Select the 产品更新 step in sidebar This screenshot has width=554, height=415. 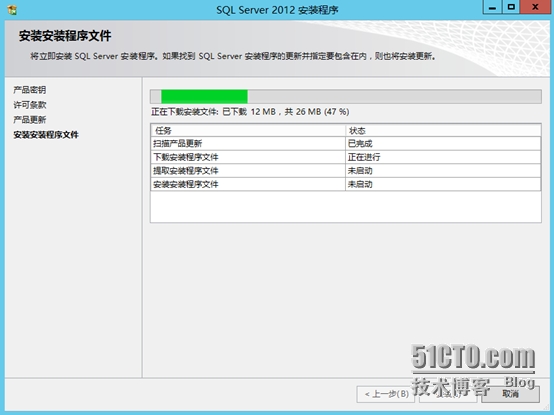coord(30,120)
